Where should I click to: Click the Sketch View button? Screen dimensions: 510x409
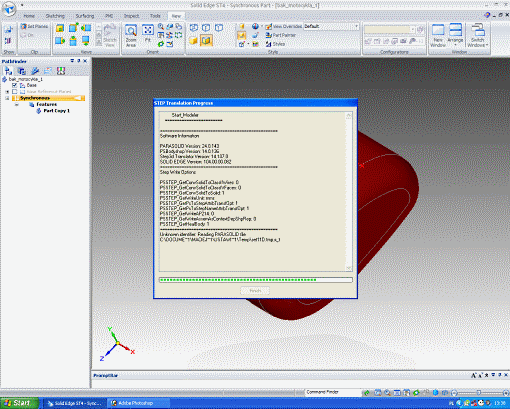pyautogui.click(x=110, y=35)
